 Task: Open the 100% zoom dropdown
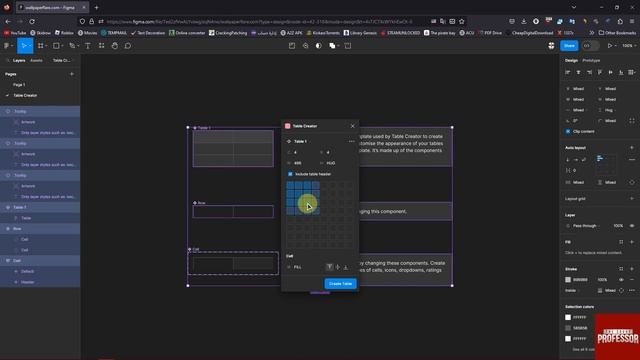coord(629,46)
